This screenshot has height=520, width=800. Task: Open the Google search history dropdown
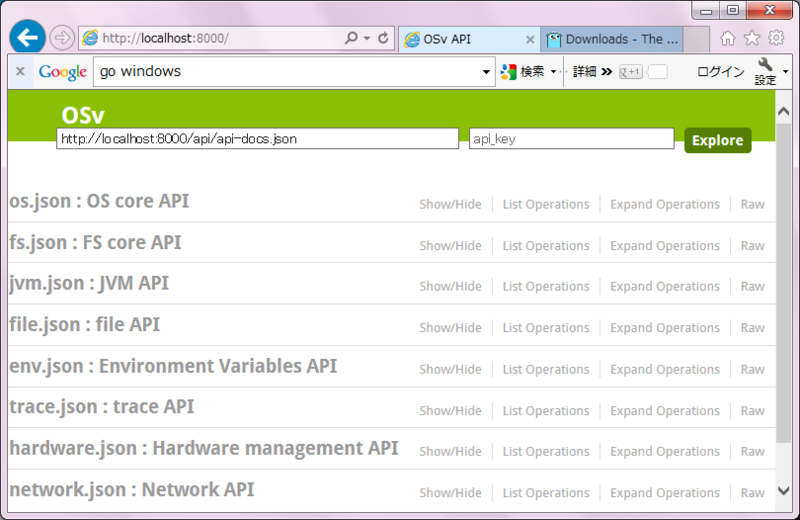coord(486,72)
